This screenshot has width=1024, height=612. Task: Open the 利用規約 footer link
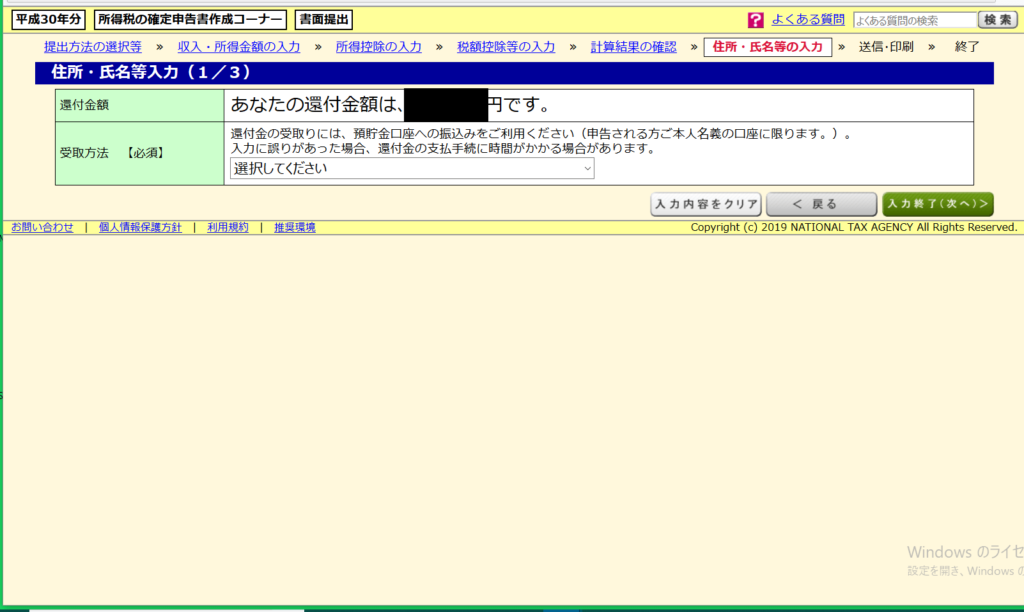pos(228,227)
